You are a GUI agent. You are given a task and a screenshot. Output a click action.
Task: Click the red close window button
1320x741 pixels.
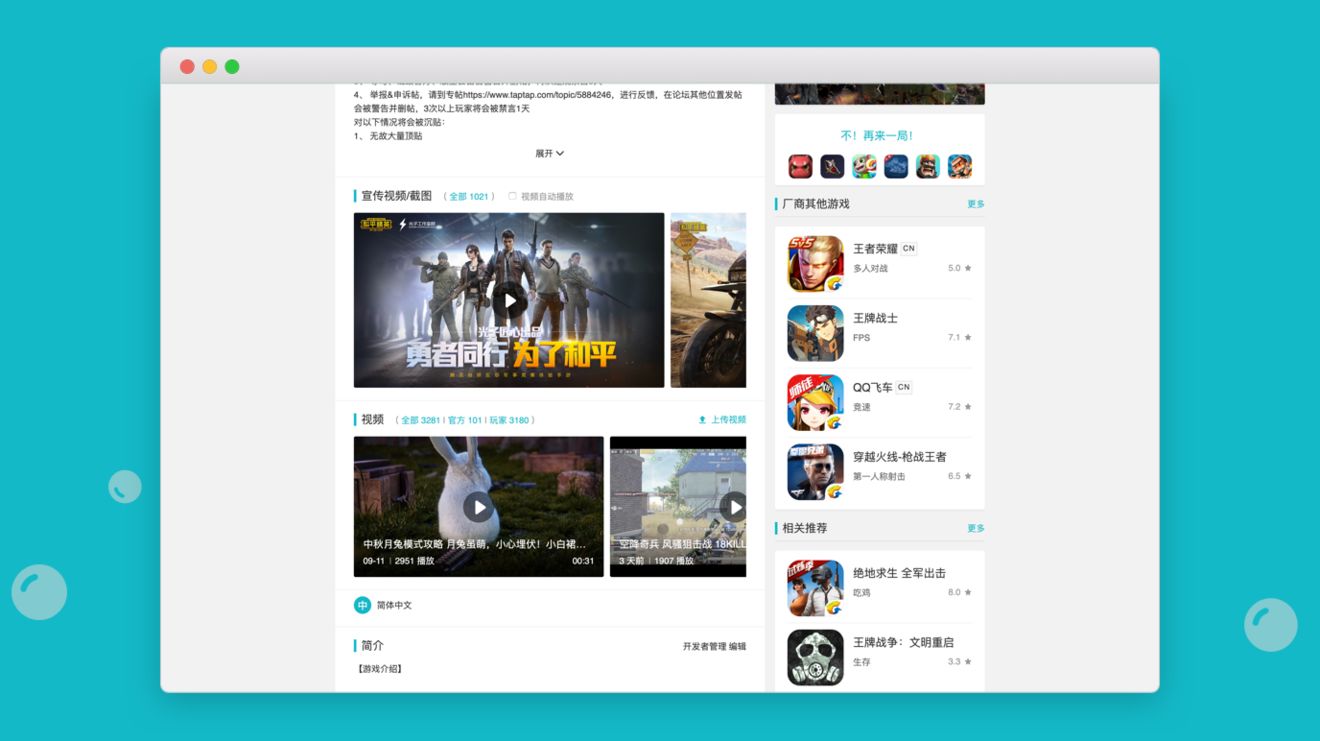point(187,67)
